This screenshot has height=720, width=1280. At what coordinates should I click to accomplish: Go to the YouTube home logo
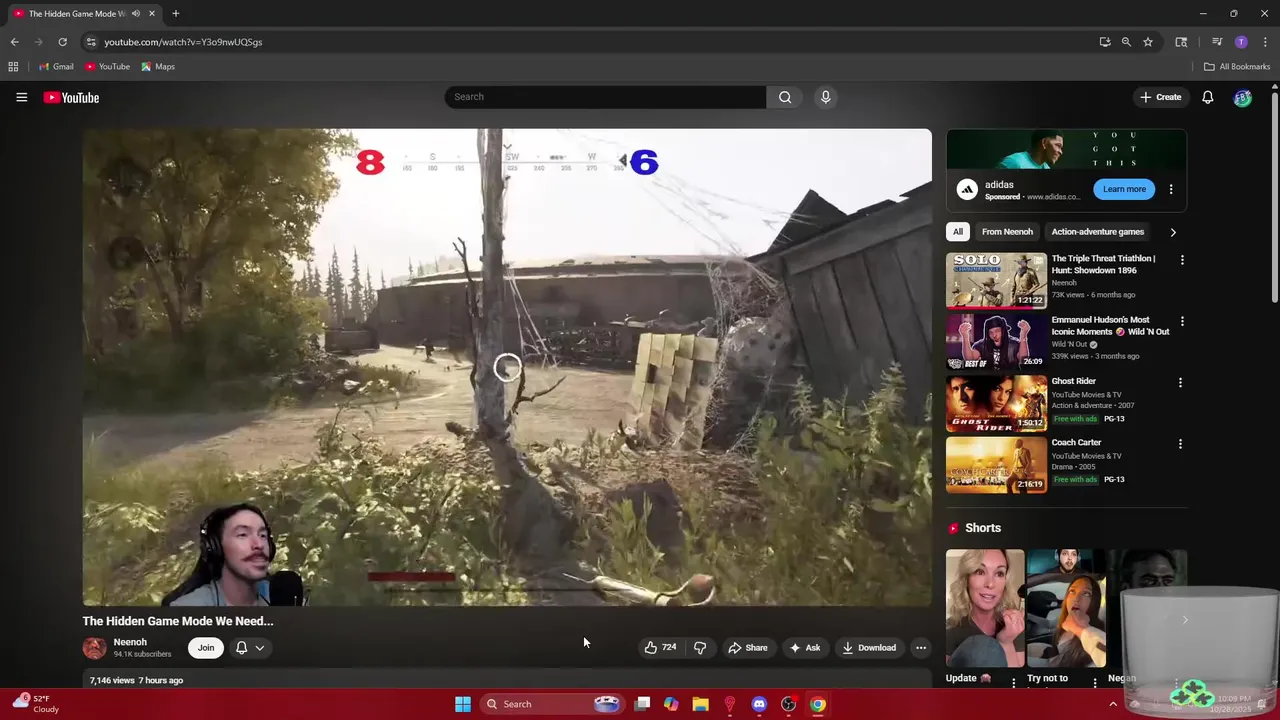(71, 97)
